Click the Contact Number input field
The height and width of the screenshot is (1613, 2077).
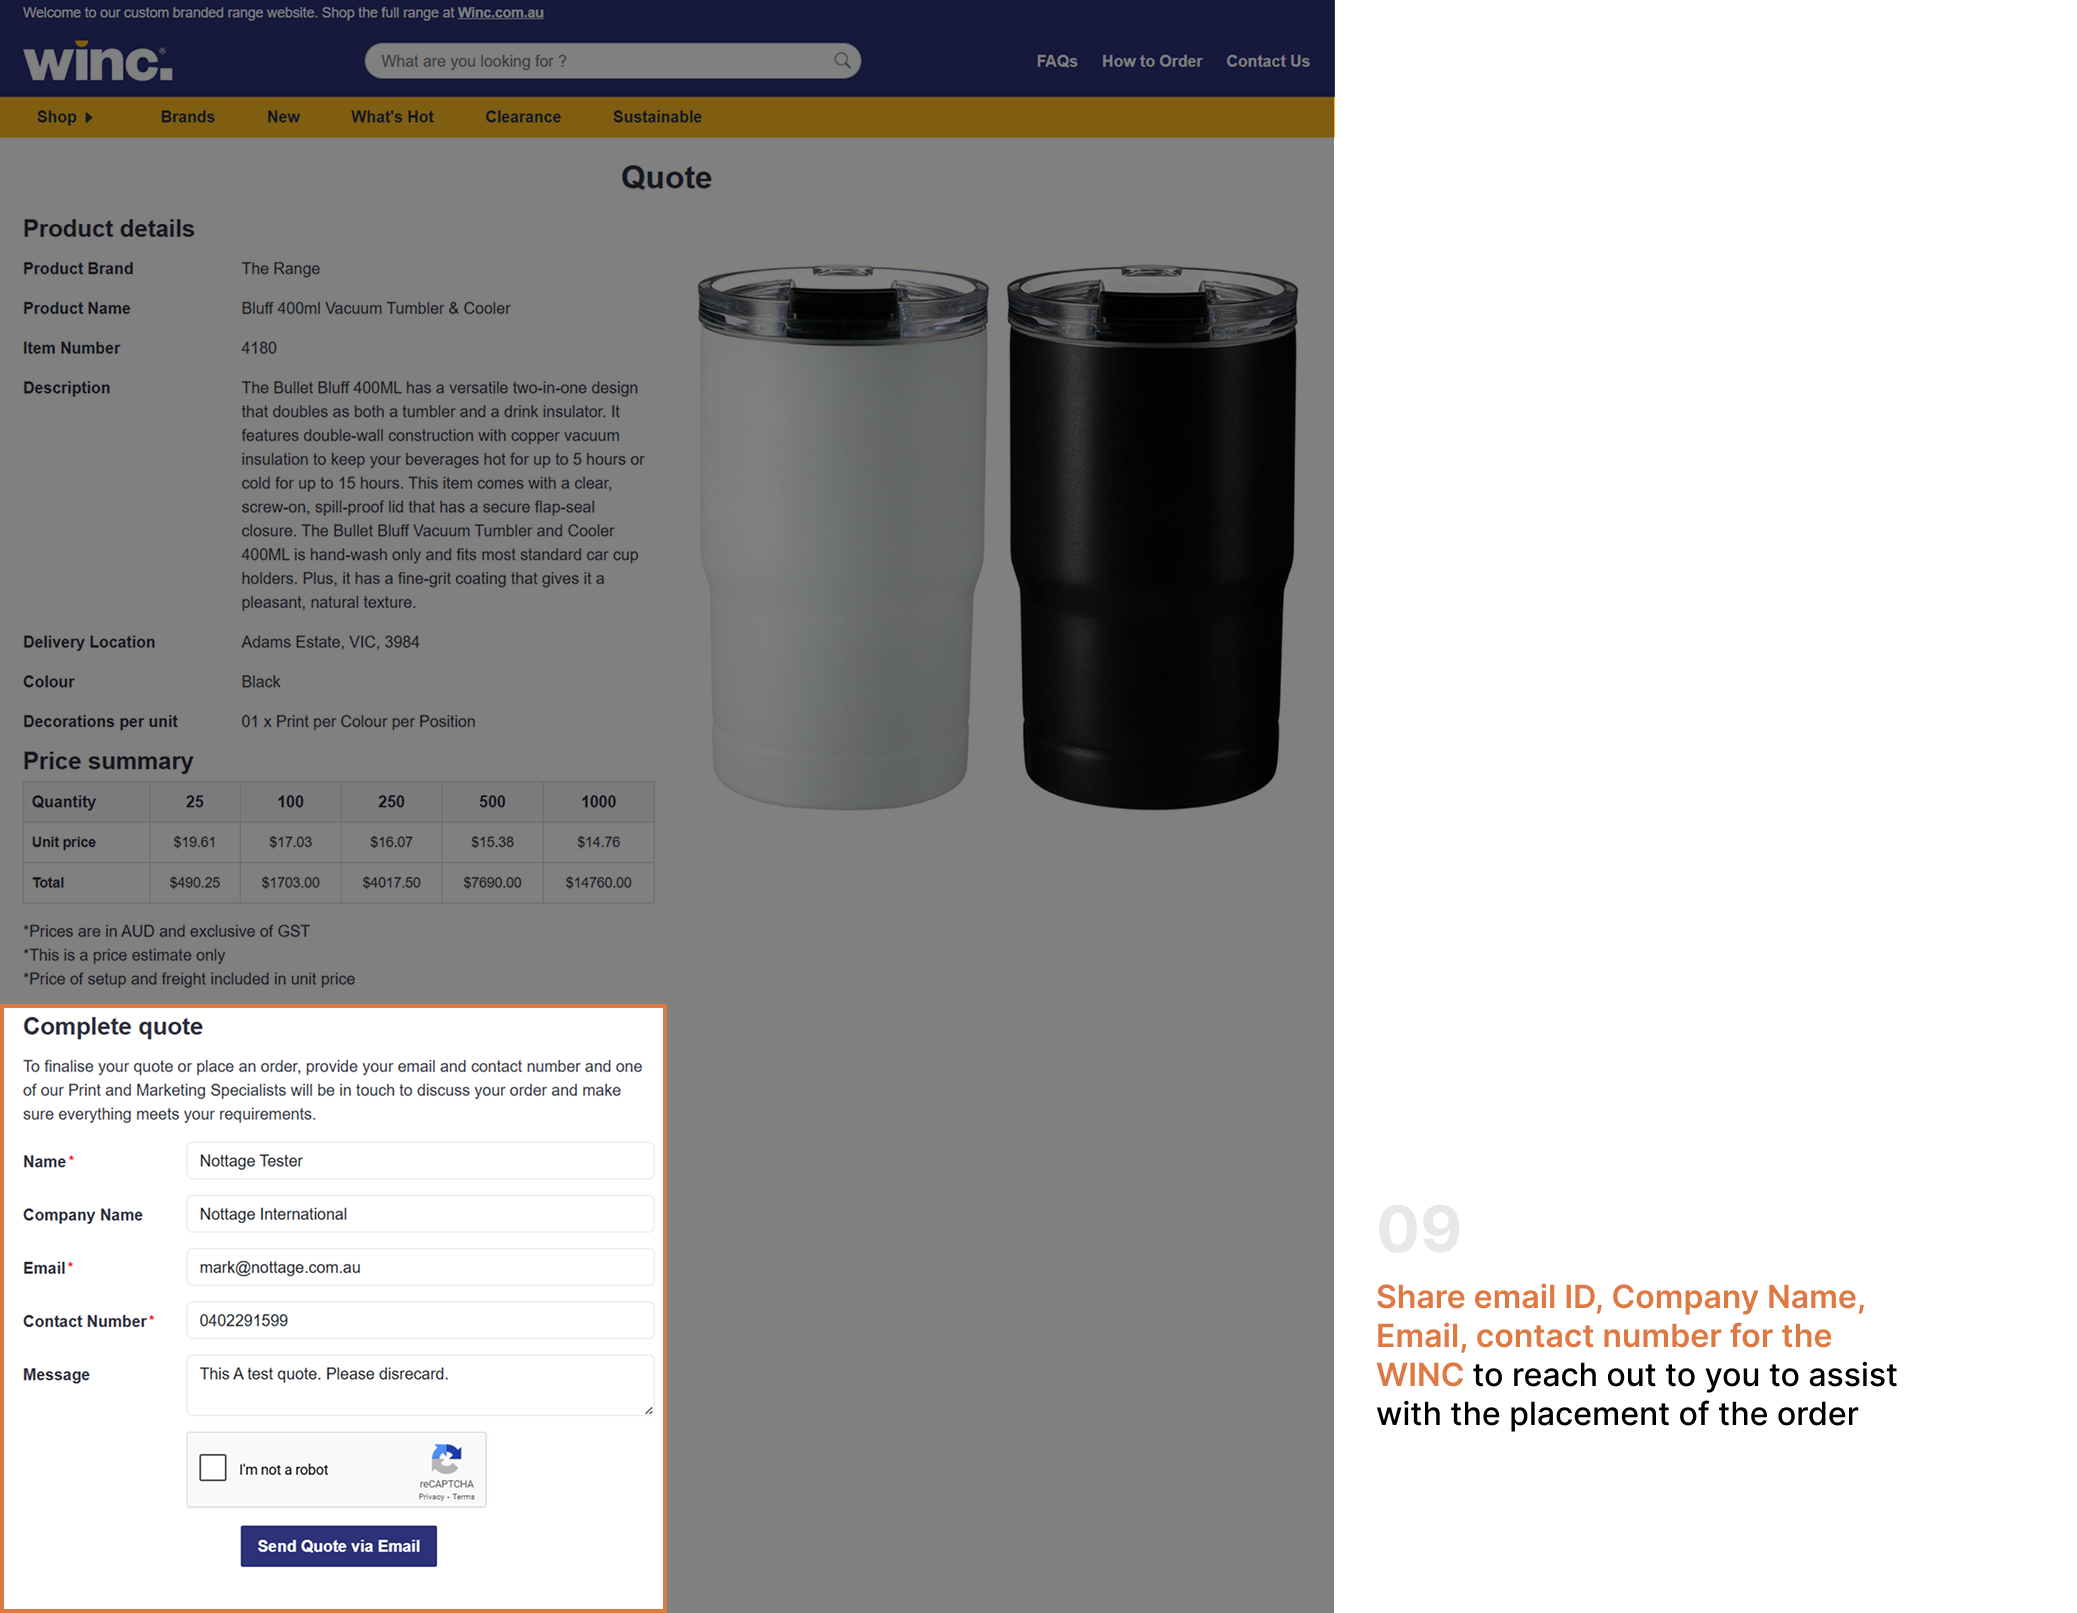pyautogui.click(x=420, y=1320)
